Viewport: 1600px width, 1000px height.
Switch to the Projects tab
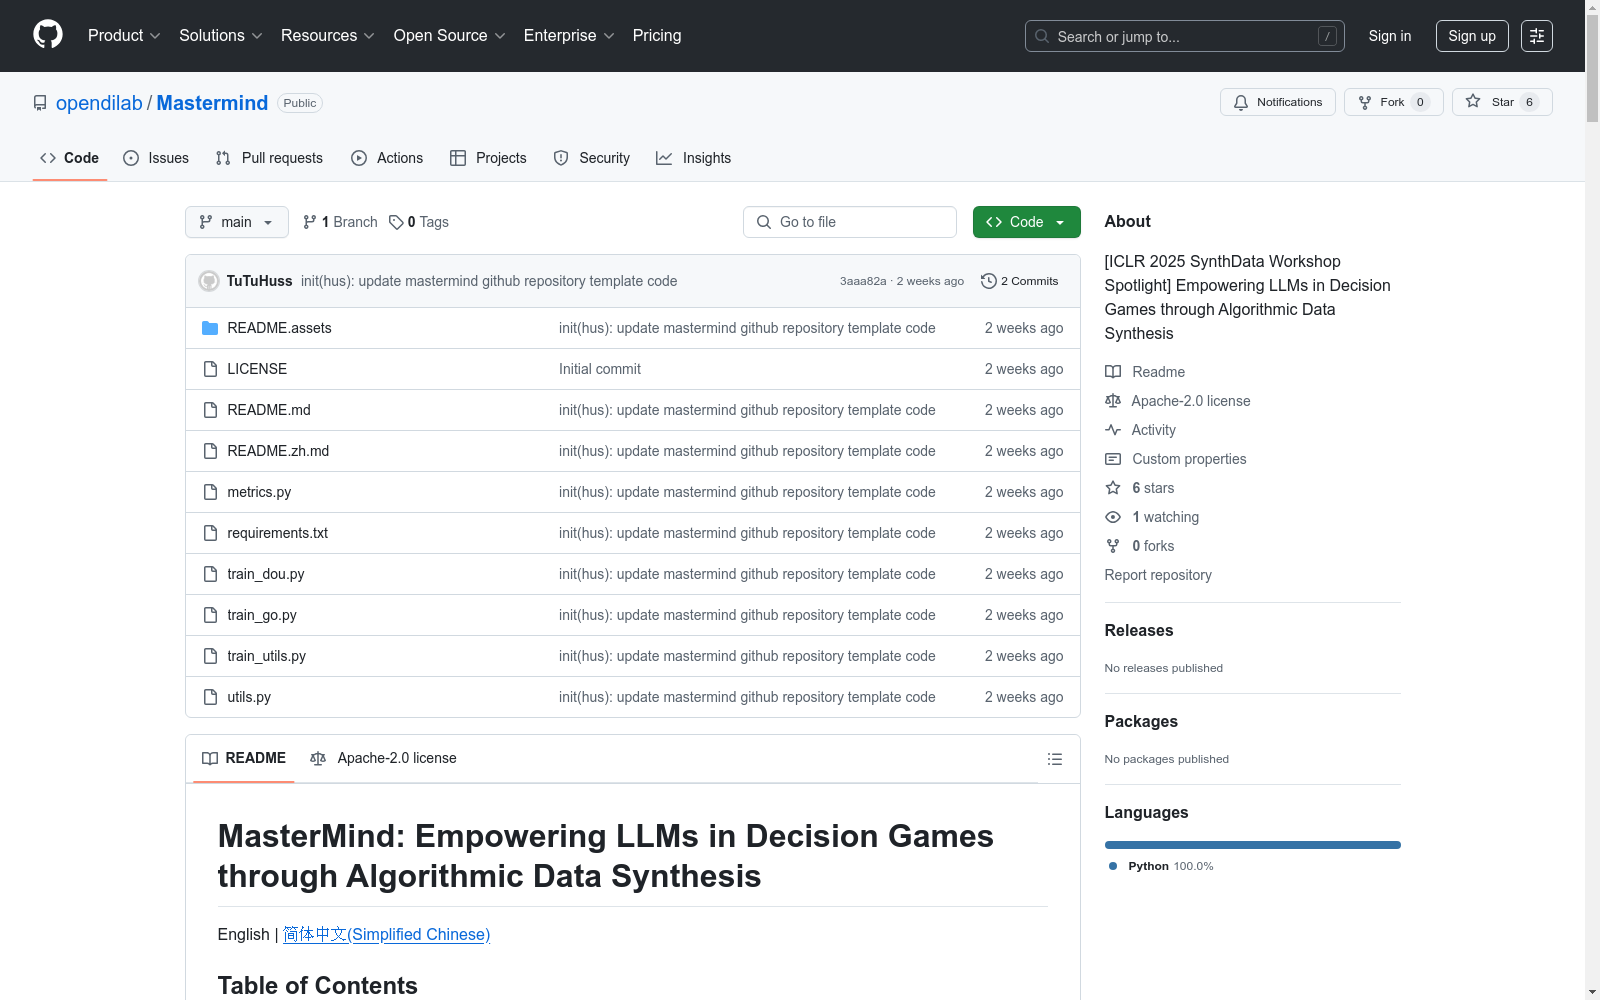(488, 158)
